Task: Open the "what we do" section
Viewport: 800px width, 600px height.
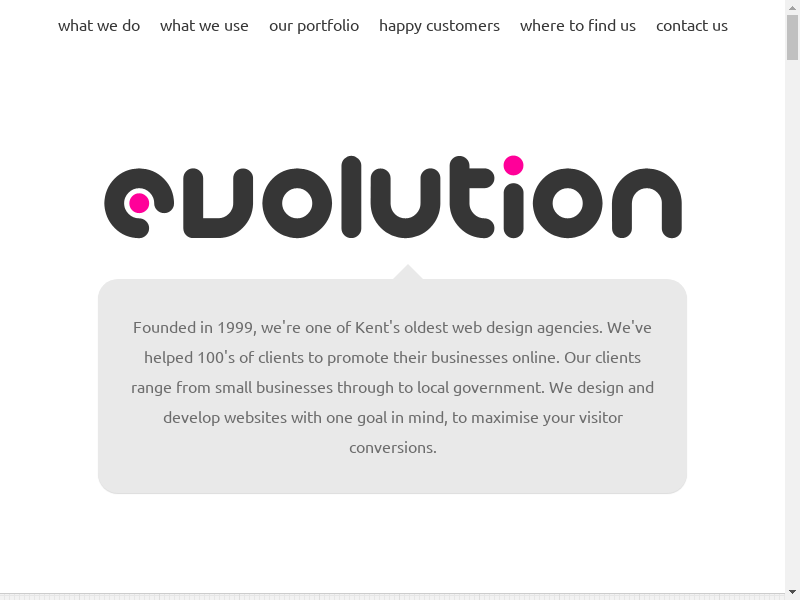Action: point(99,26)
